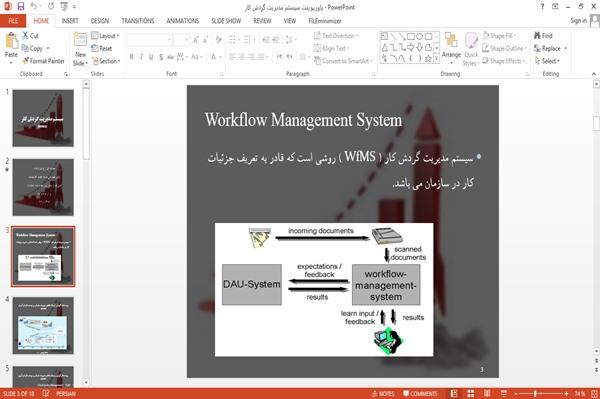The height and width of the screenshot is (399, 600).
Task: Click zoom in plus button
Action: [566, 393]
